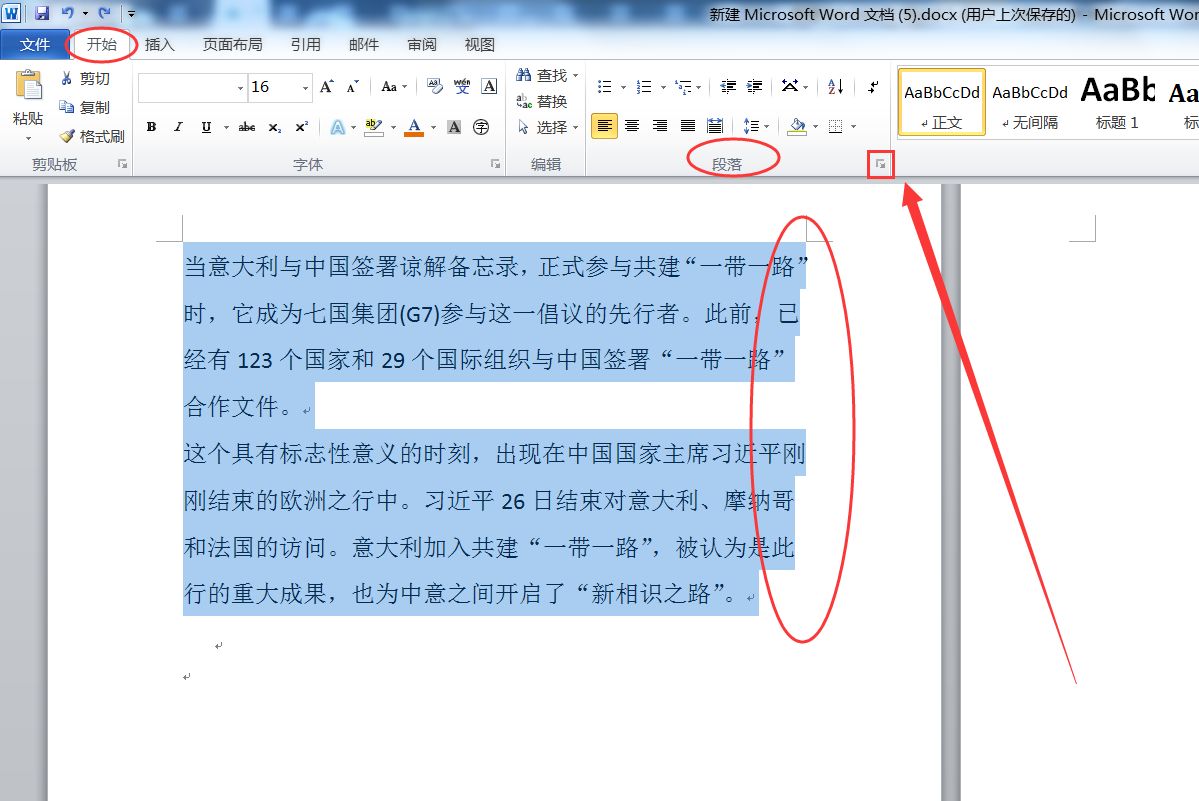Toggle strikethrough formatting
Image resolution: width=1199 pixels, height=801 pixels.
pos(247,127)
